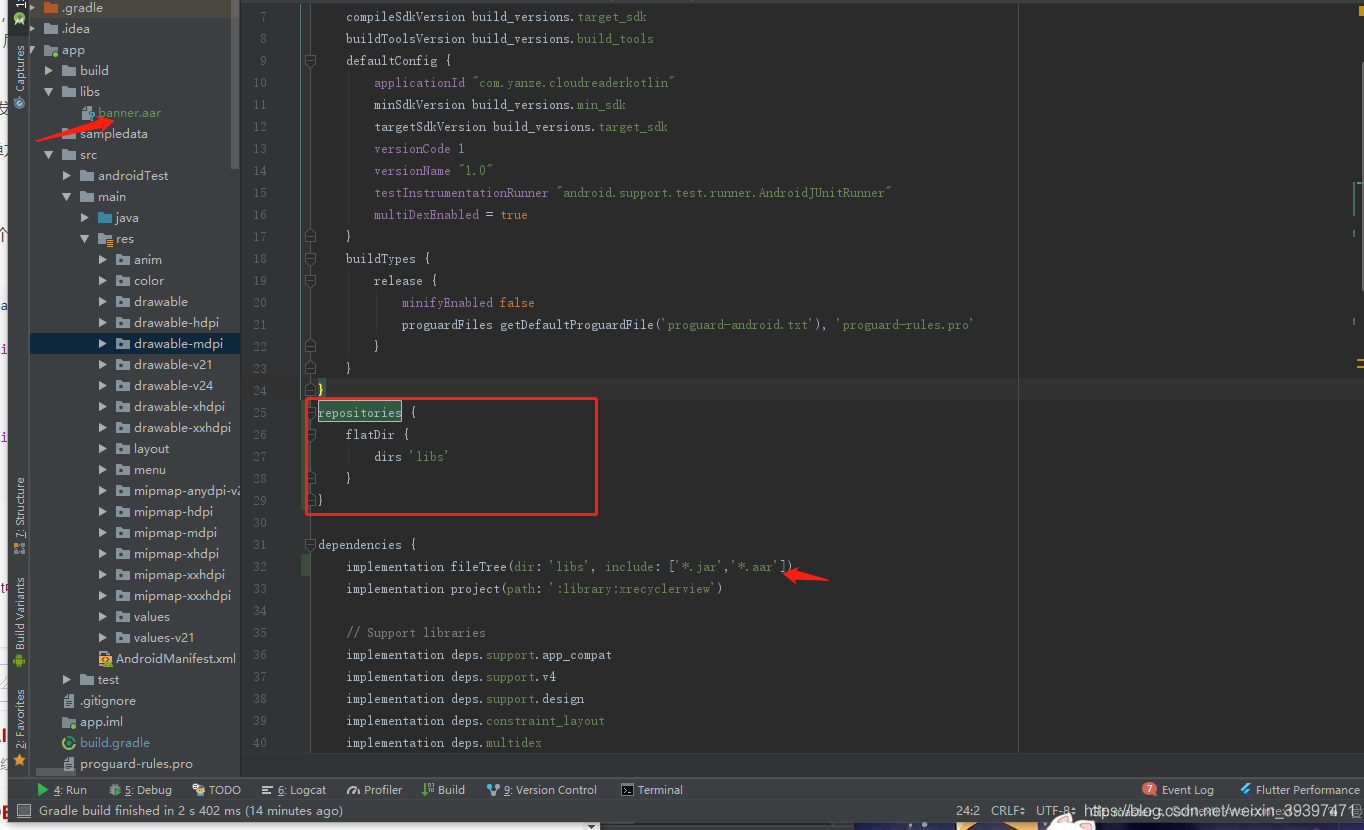Viewport: 1364px width, 830px height.
Task: Click the values folder icon
Action: [123, 617]
